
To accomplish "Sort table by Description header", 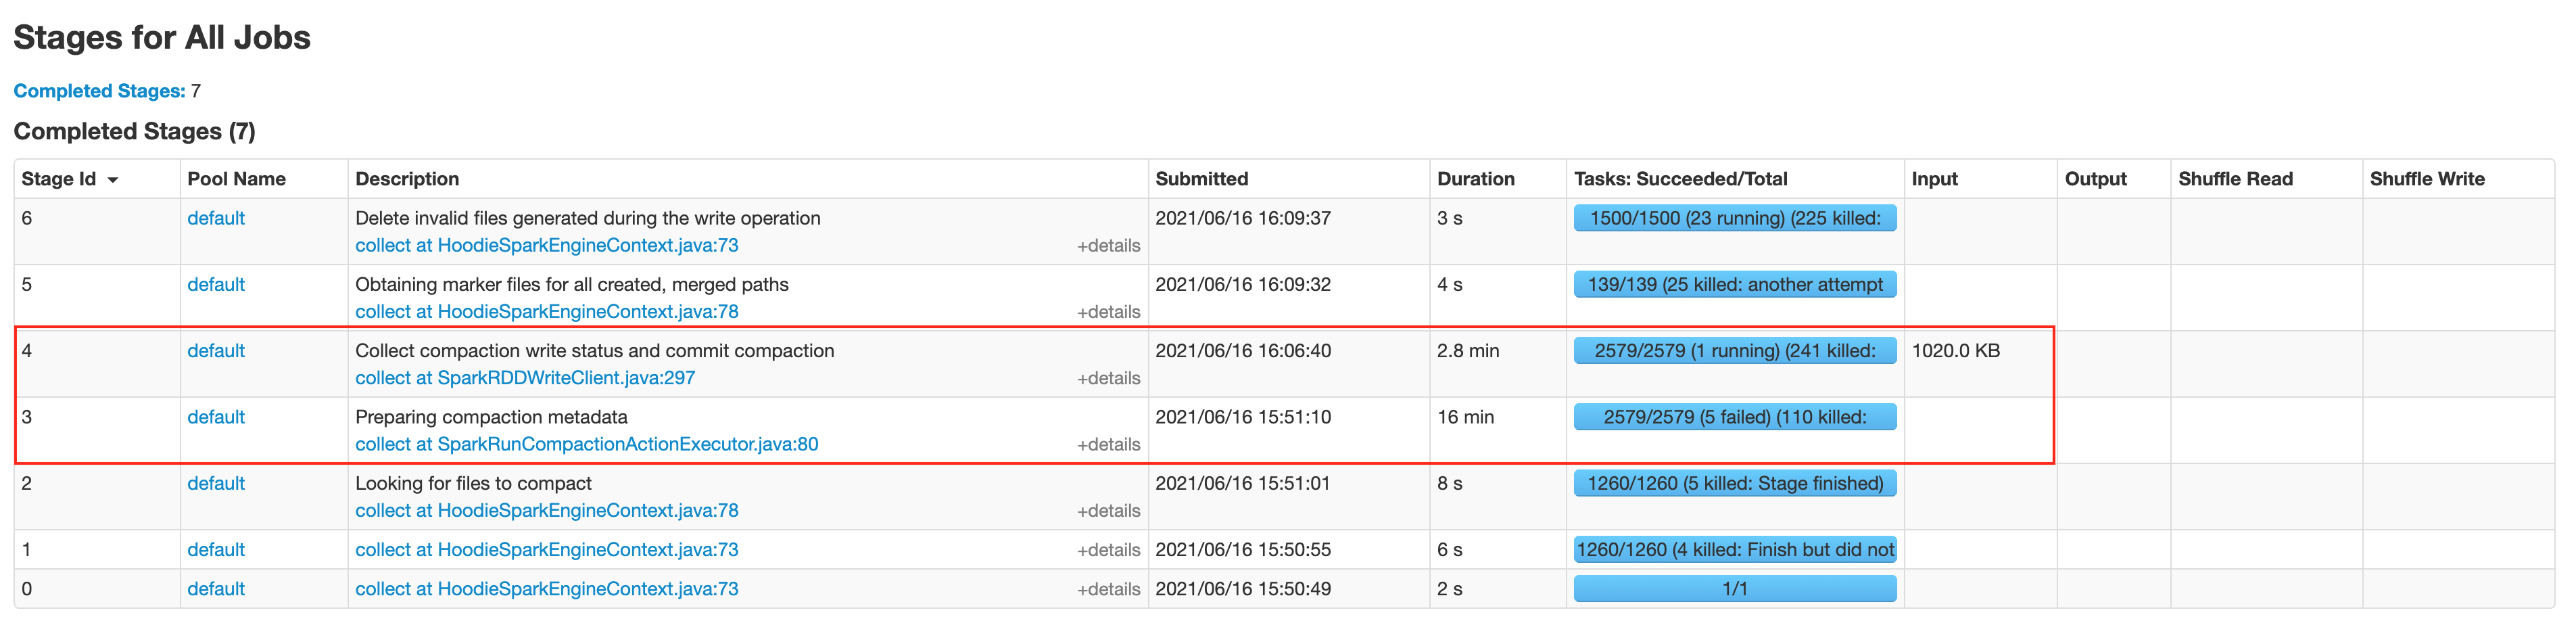I will tap(407, 179).
